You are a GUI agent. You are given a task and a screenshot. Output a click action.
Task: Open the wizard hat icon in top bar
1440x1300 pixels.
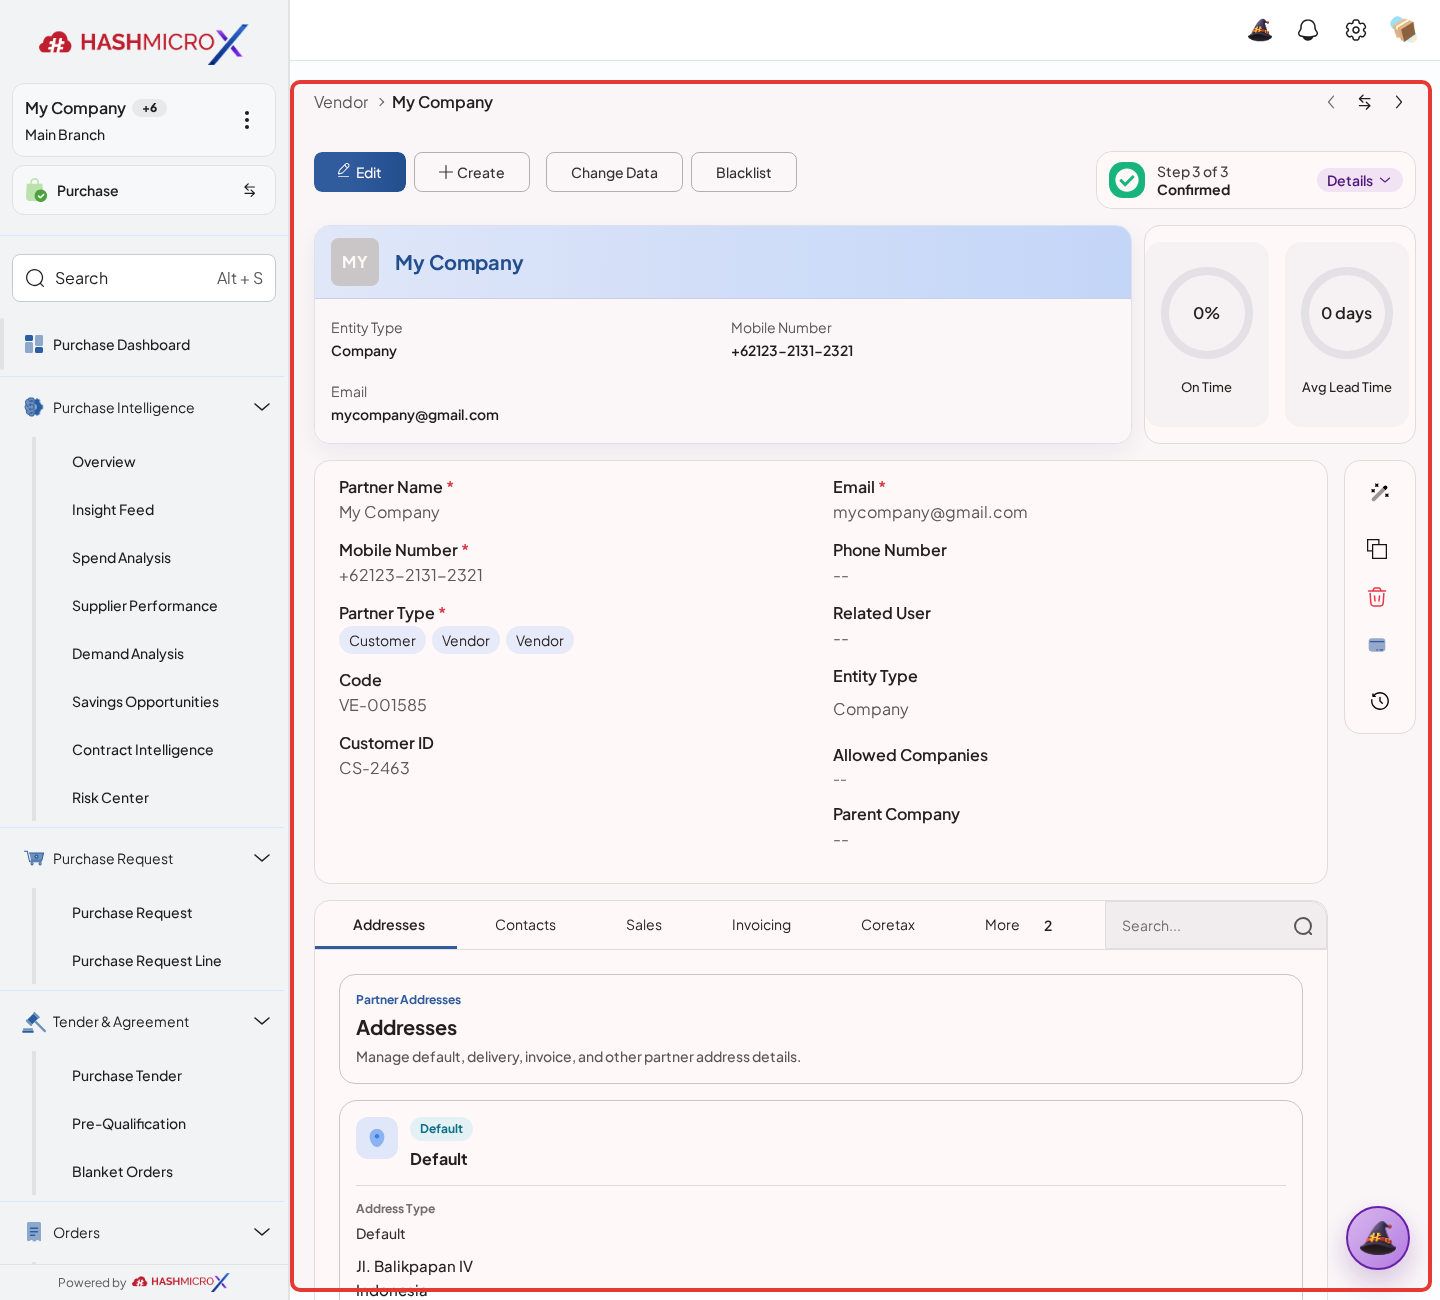point(1260,30)
